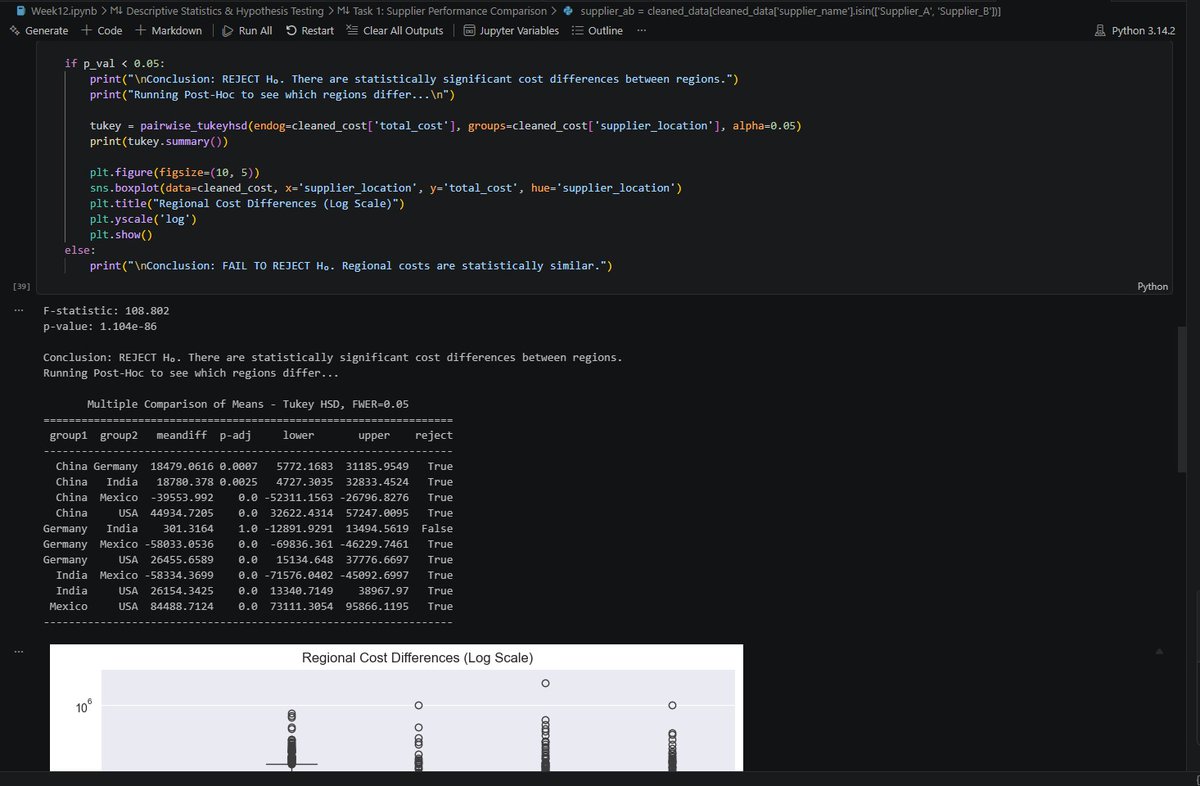Click the China USA meandiff 44934.7205

(181, 513)
